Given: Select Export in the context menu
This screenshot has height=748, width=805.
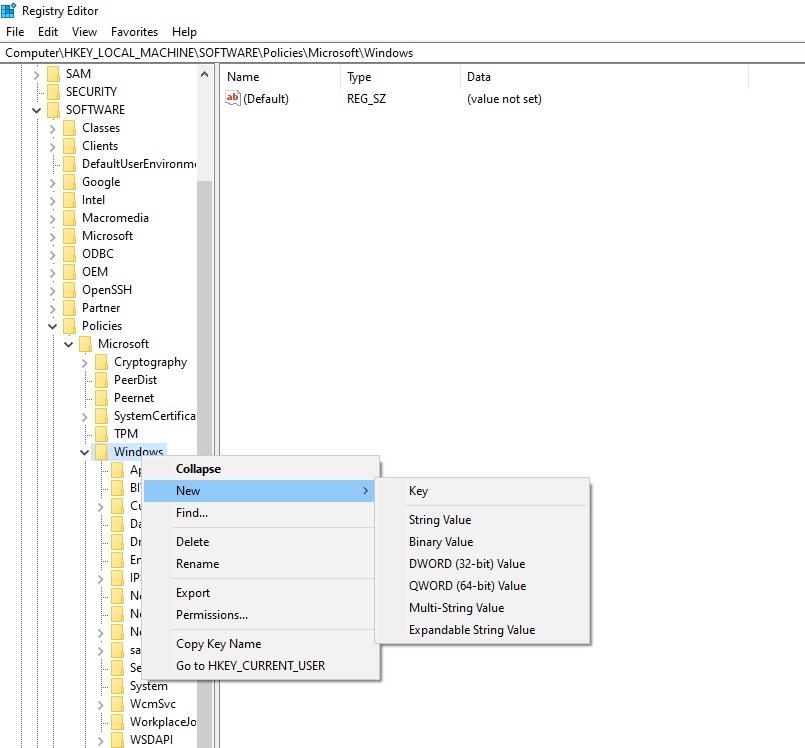Looking at the screenshot, I should click(261, 593).
